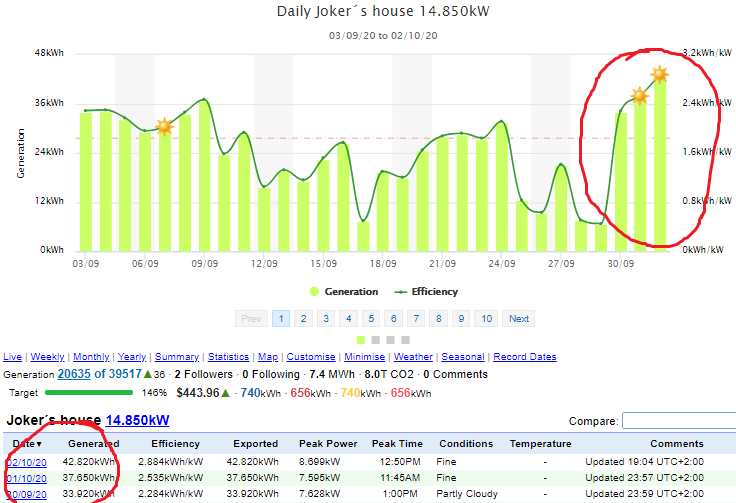Click the Partly Cloudy condition cell
This screenshot has width=736, height=503.
point(467,494)
